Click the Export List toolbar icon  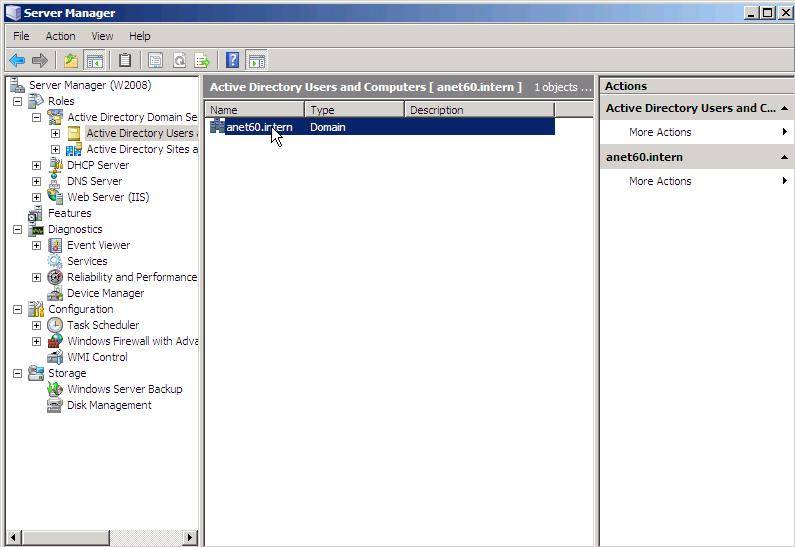(202, 61)
